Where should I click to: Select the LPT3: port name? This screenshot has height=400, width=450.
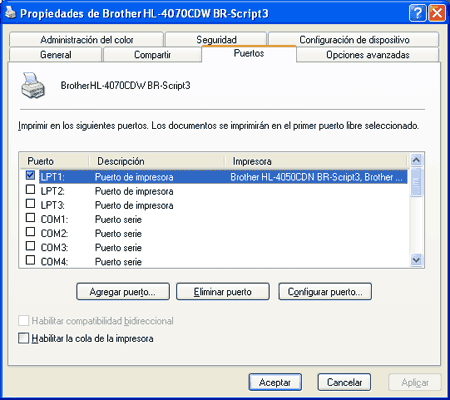(53, 205)
